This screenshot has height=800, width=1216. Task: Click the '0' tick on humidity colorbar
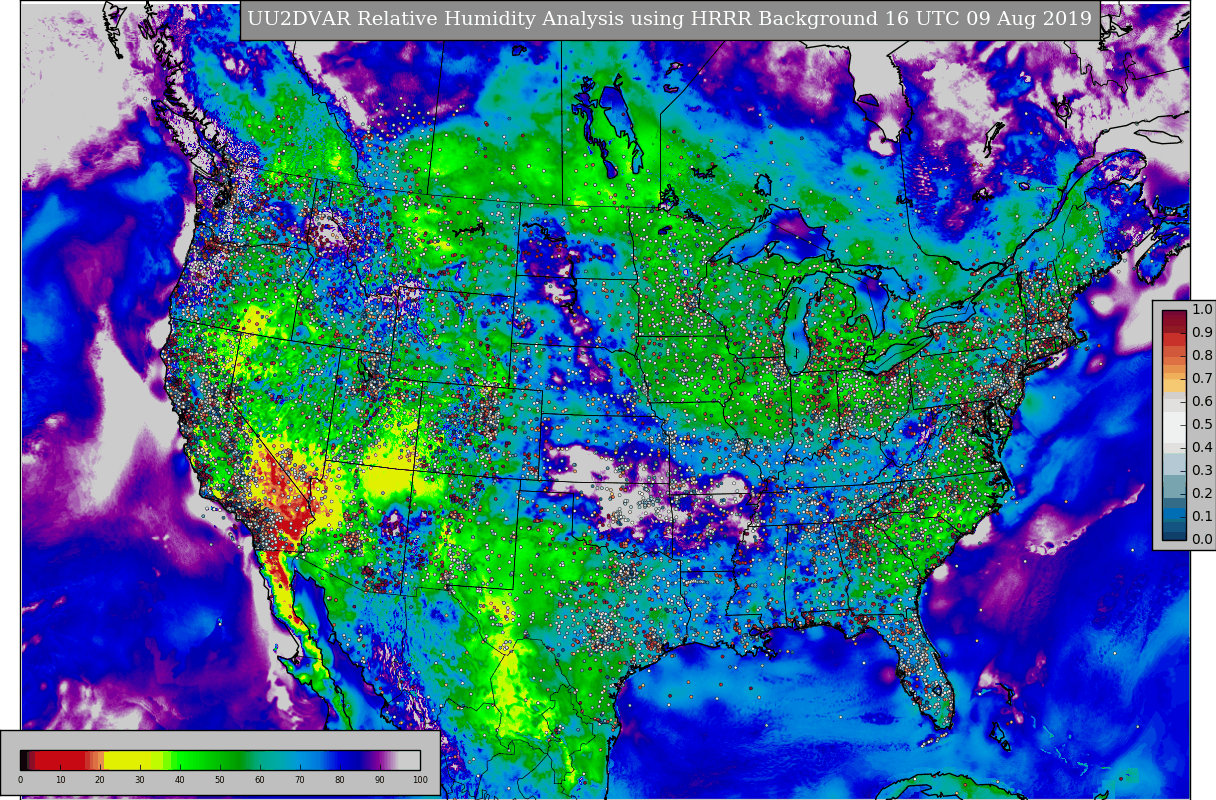[20, 780]
